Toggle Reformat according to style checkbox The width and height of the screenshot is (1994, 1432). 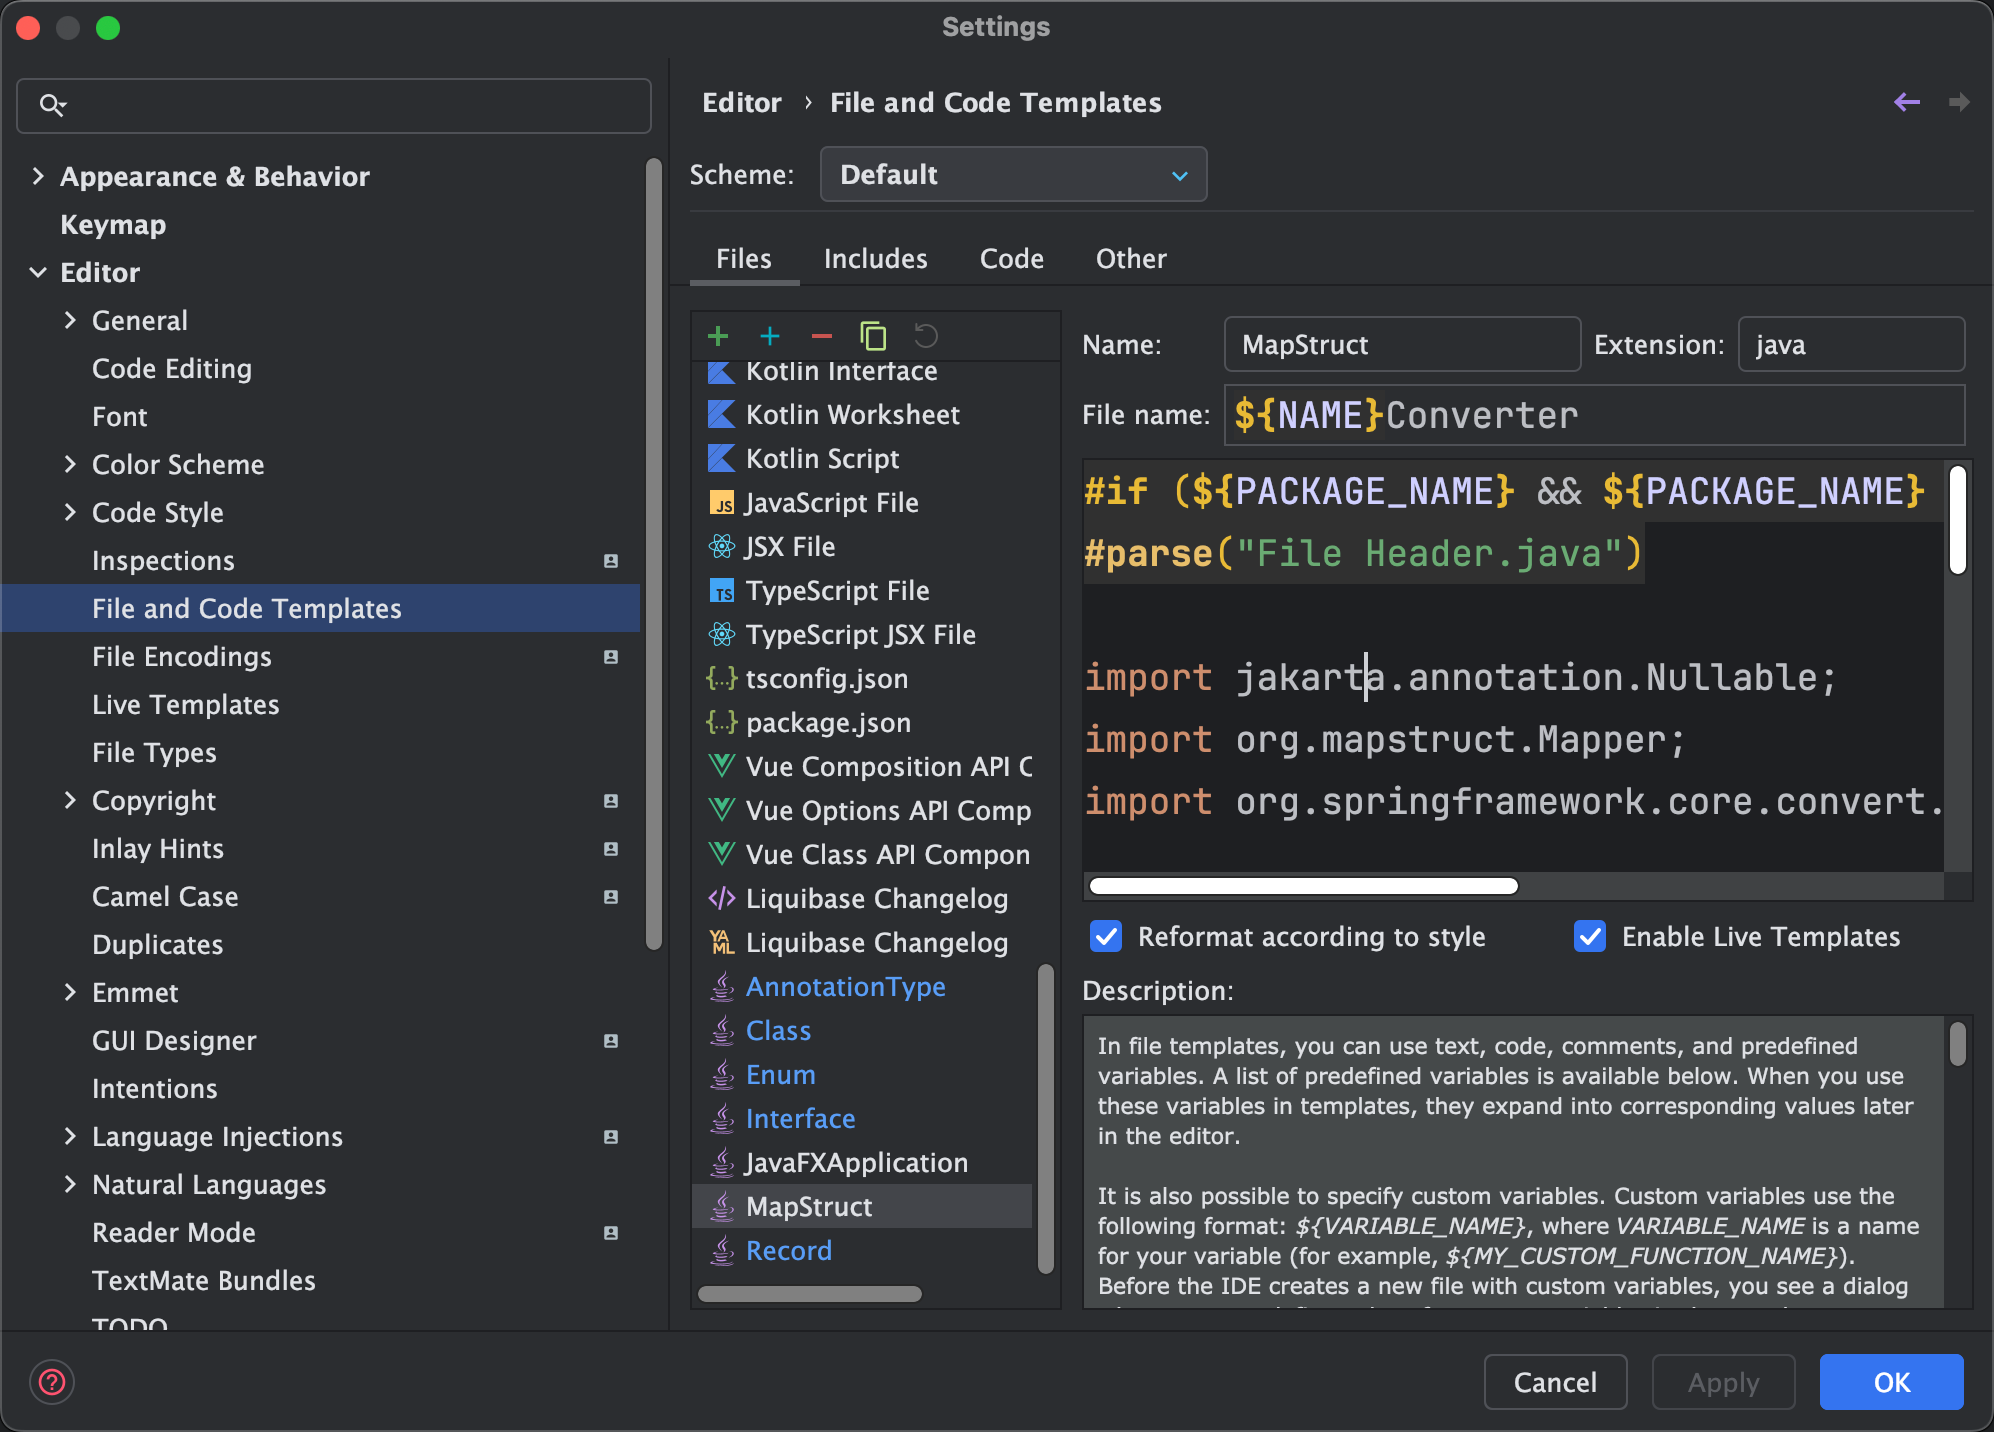1106,937
